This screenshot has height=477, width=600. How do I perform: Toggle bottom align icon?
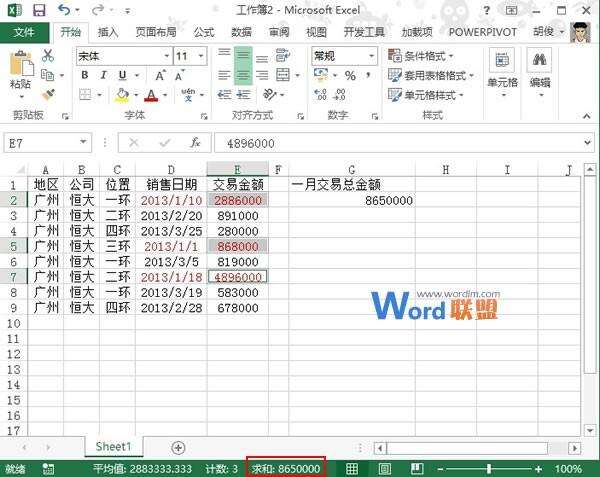(x=262, y=57)
